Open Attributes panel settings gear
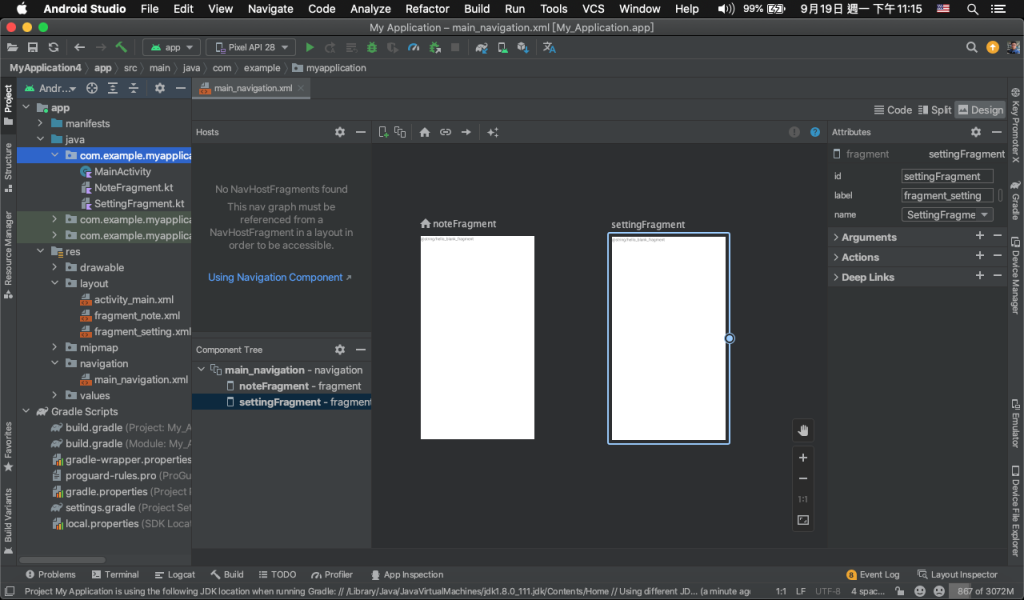The image size is (1024, 600). (x=976, y=132)
